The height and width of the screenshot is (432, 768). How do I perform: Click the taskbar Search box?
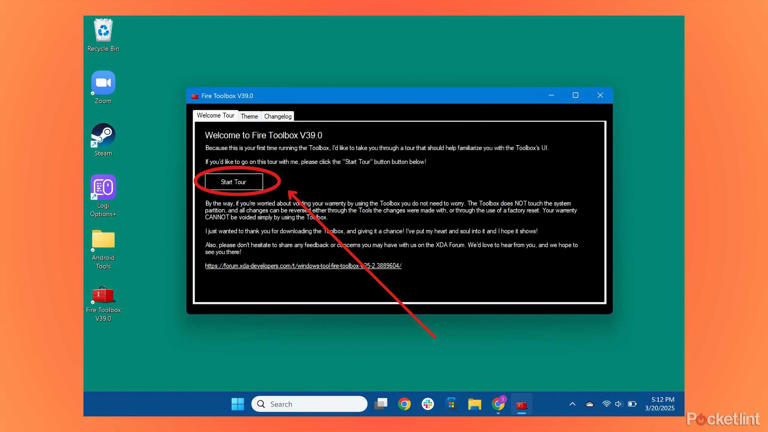[310, 404]
